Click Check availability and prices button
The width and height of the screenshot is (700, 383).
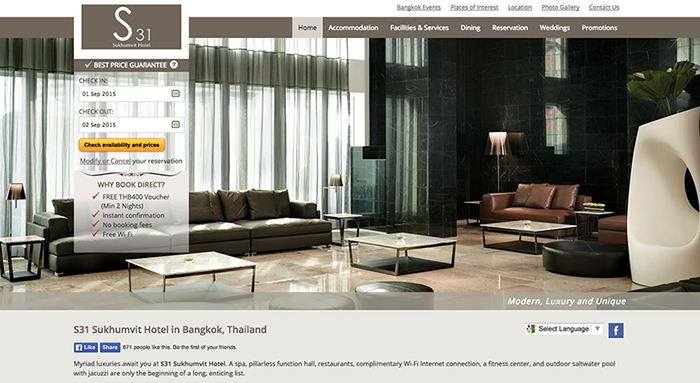[122, 145]
